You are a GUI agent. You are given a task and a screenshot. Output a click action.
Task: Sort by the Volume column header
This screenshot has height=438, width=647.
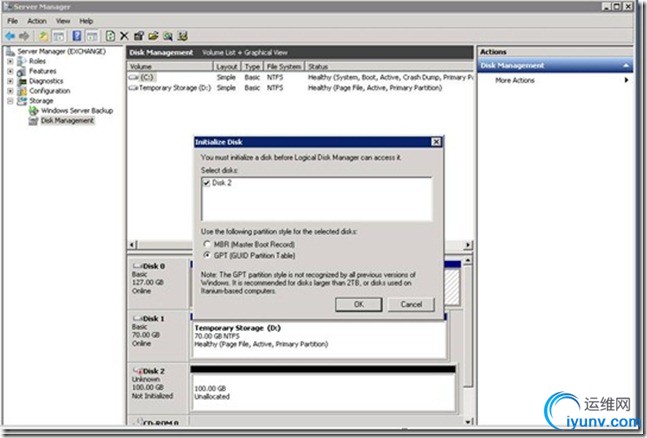point(170,66)
